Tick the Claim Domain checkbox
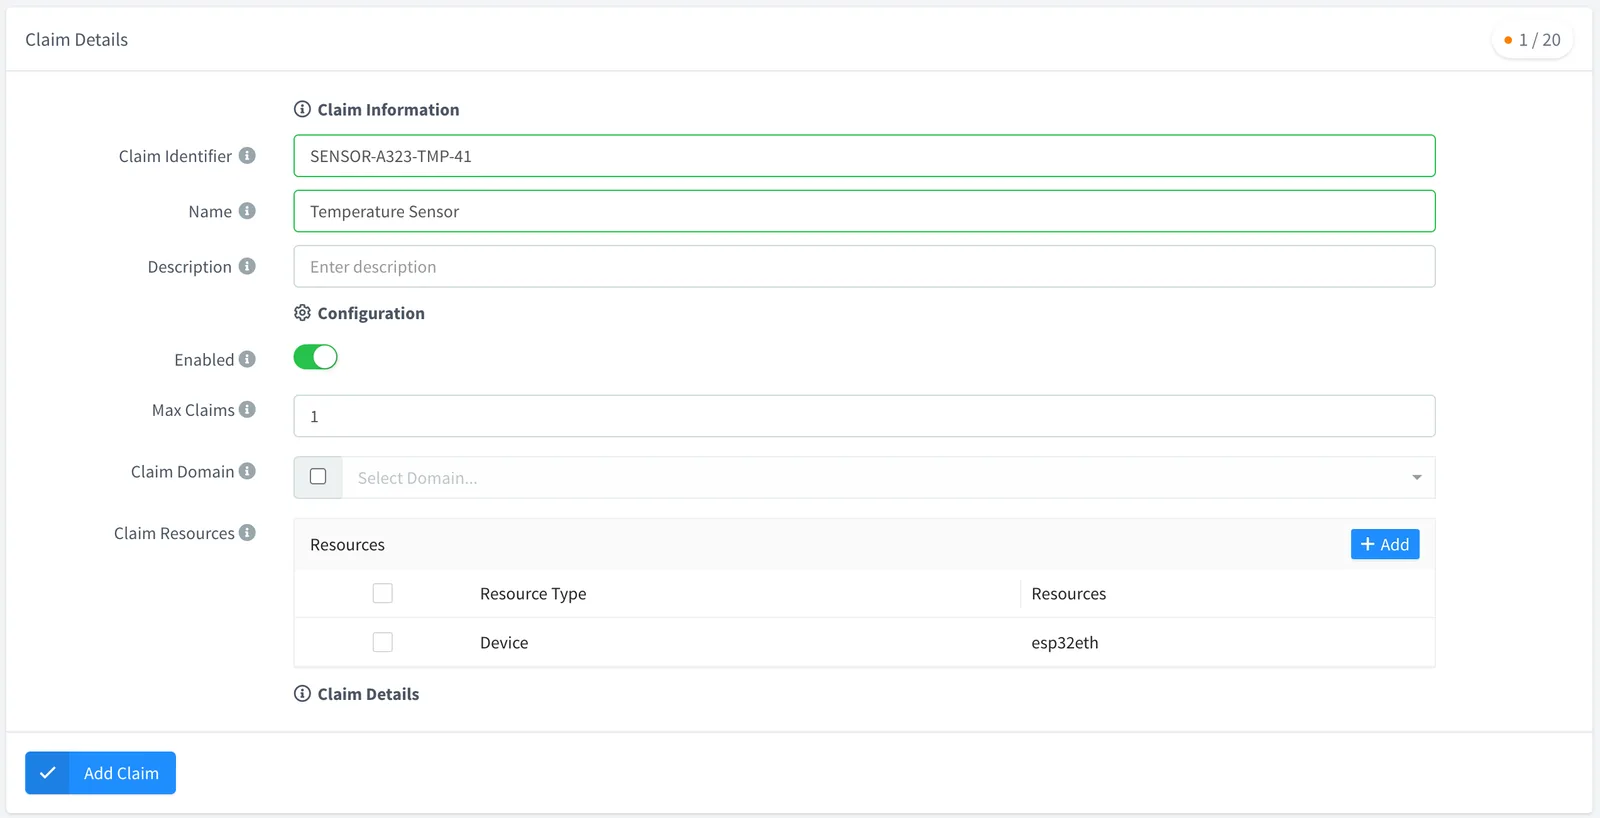The height and width of the screenshot is (818, 1600). (x=318, y=477)
